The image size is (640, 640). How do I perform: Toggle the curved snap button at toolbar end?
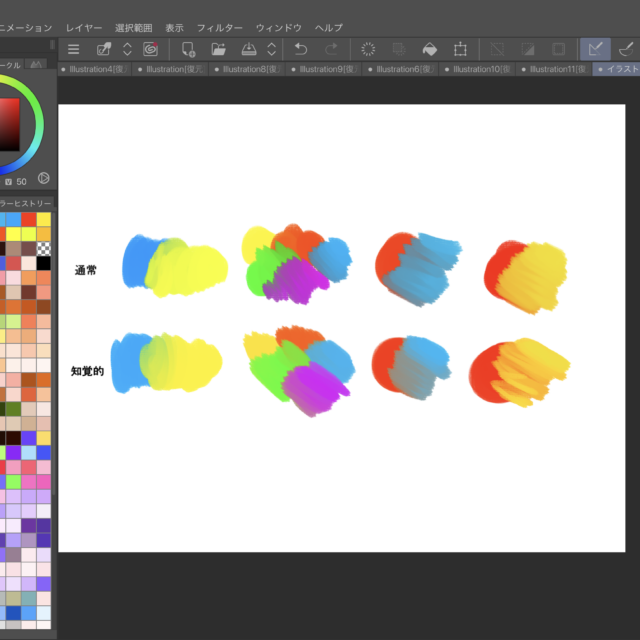[x=626, y=49]
